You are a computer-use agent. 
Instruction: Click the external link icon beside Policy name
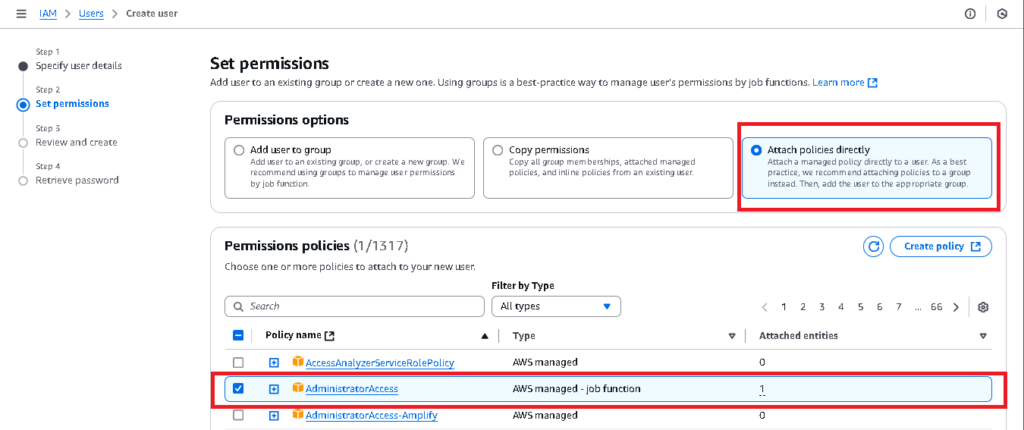click(330, 335)
